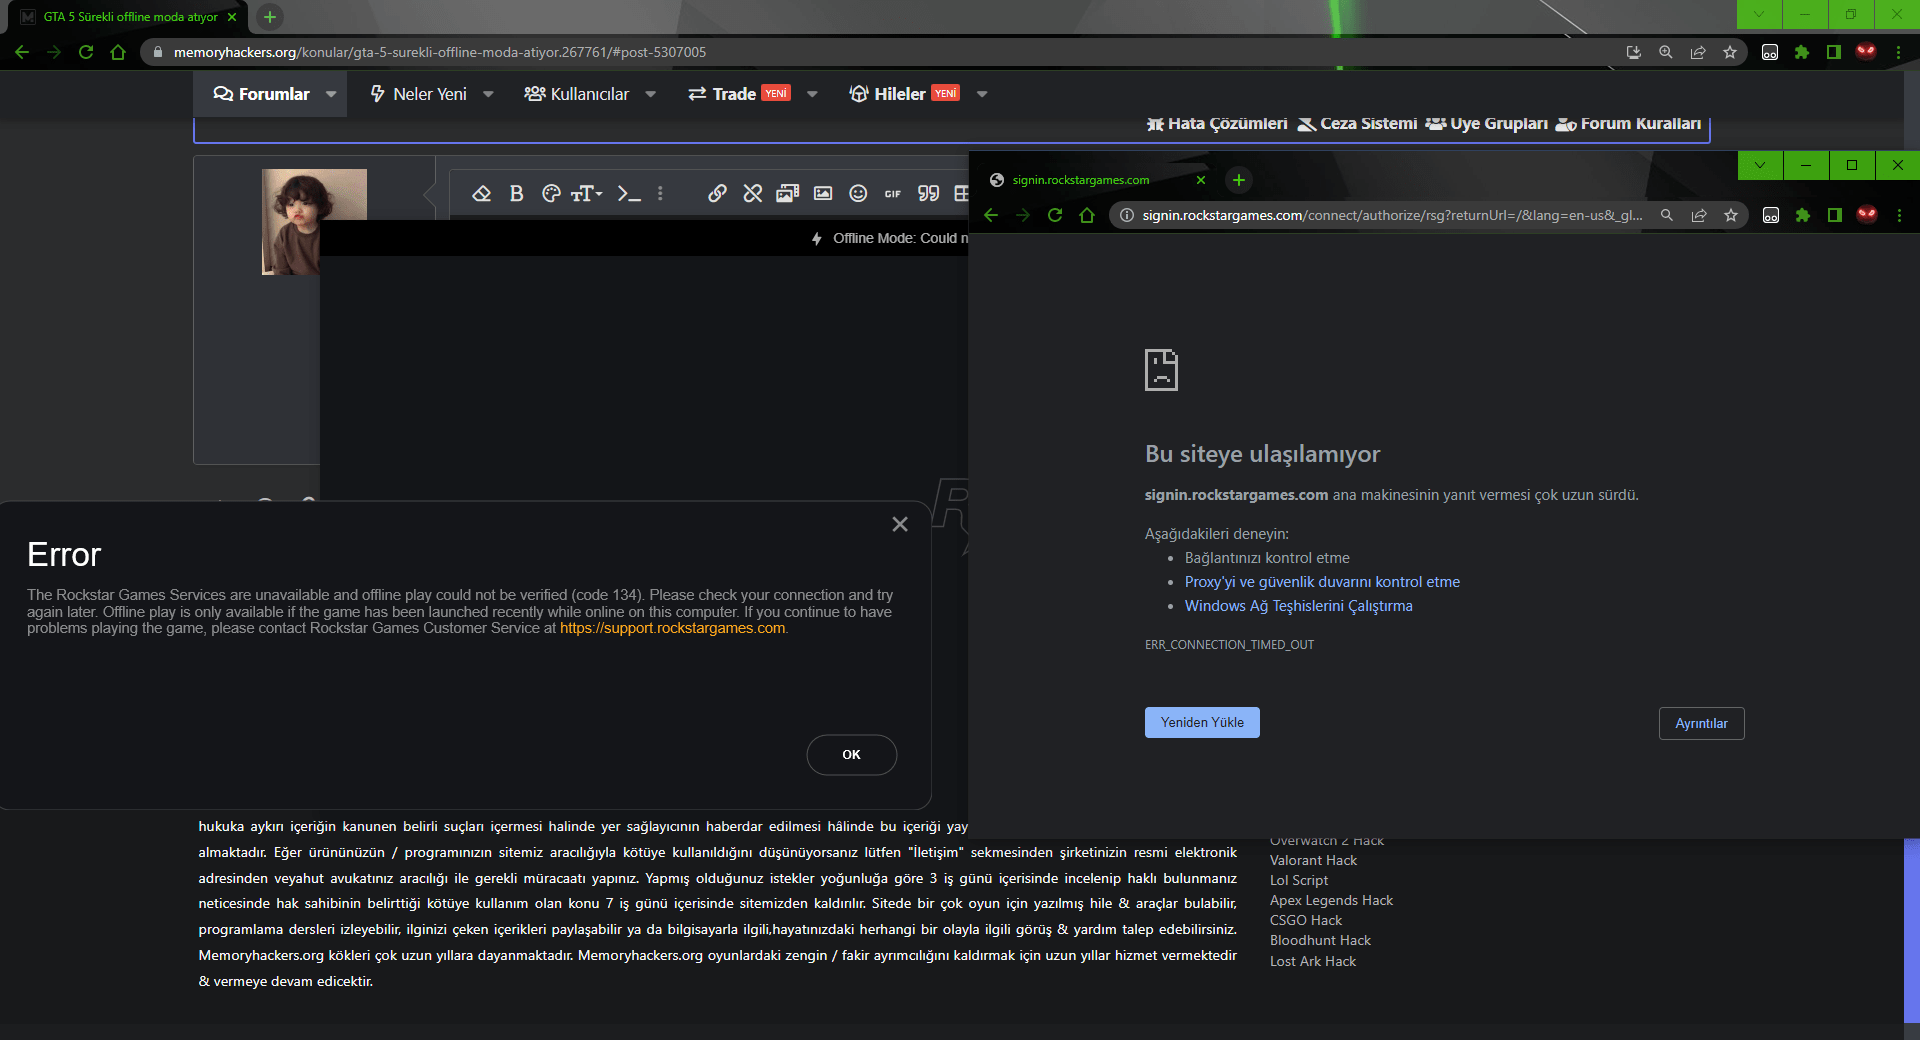Image resolution: width=1920 pixels, height=1040 pixels.
Task: Open the Chrome menu in the memoryhackers window
Action: (x=1898, y=52)
